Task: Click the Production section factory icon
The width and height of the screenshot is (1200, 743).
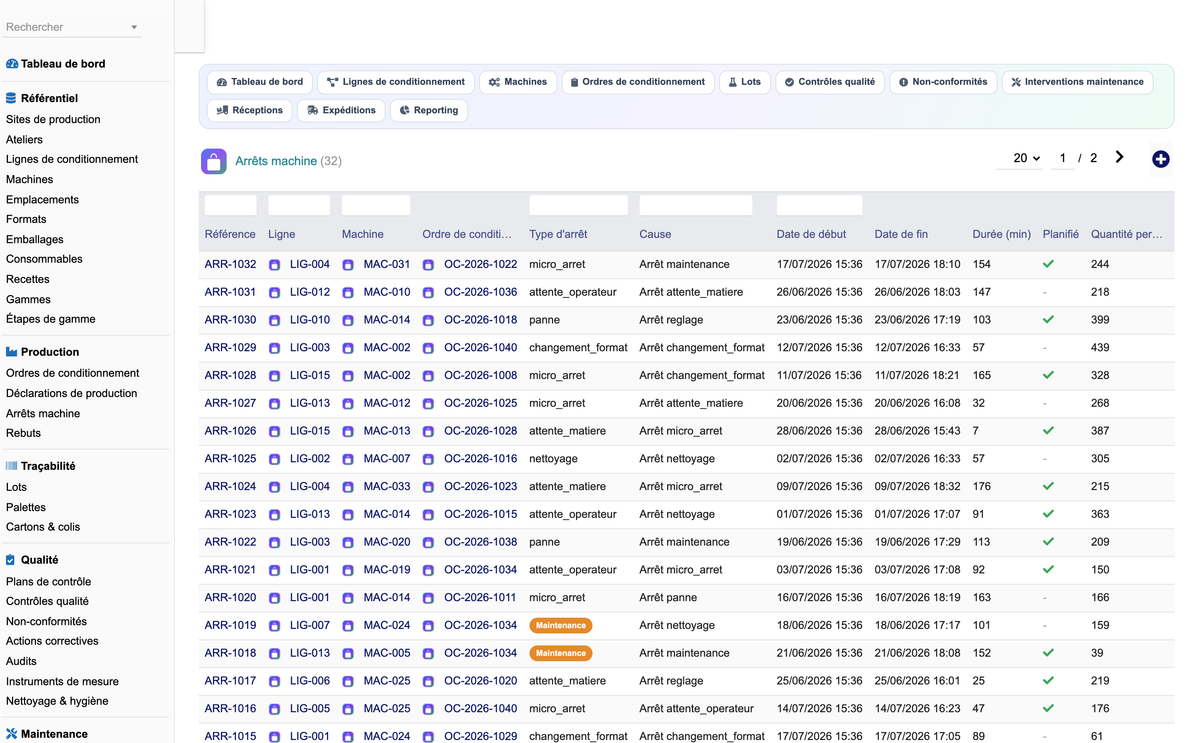Action: (11, 352)
